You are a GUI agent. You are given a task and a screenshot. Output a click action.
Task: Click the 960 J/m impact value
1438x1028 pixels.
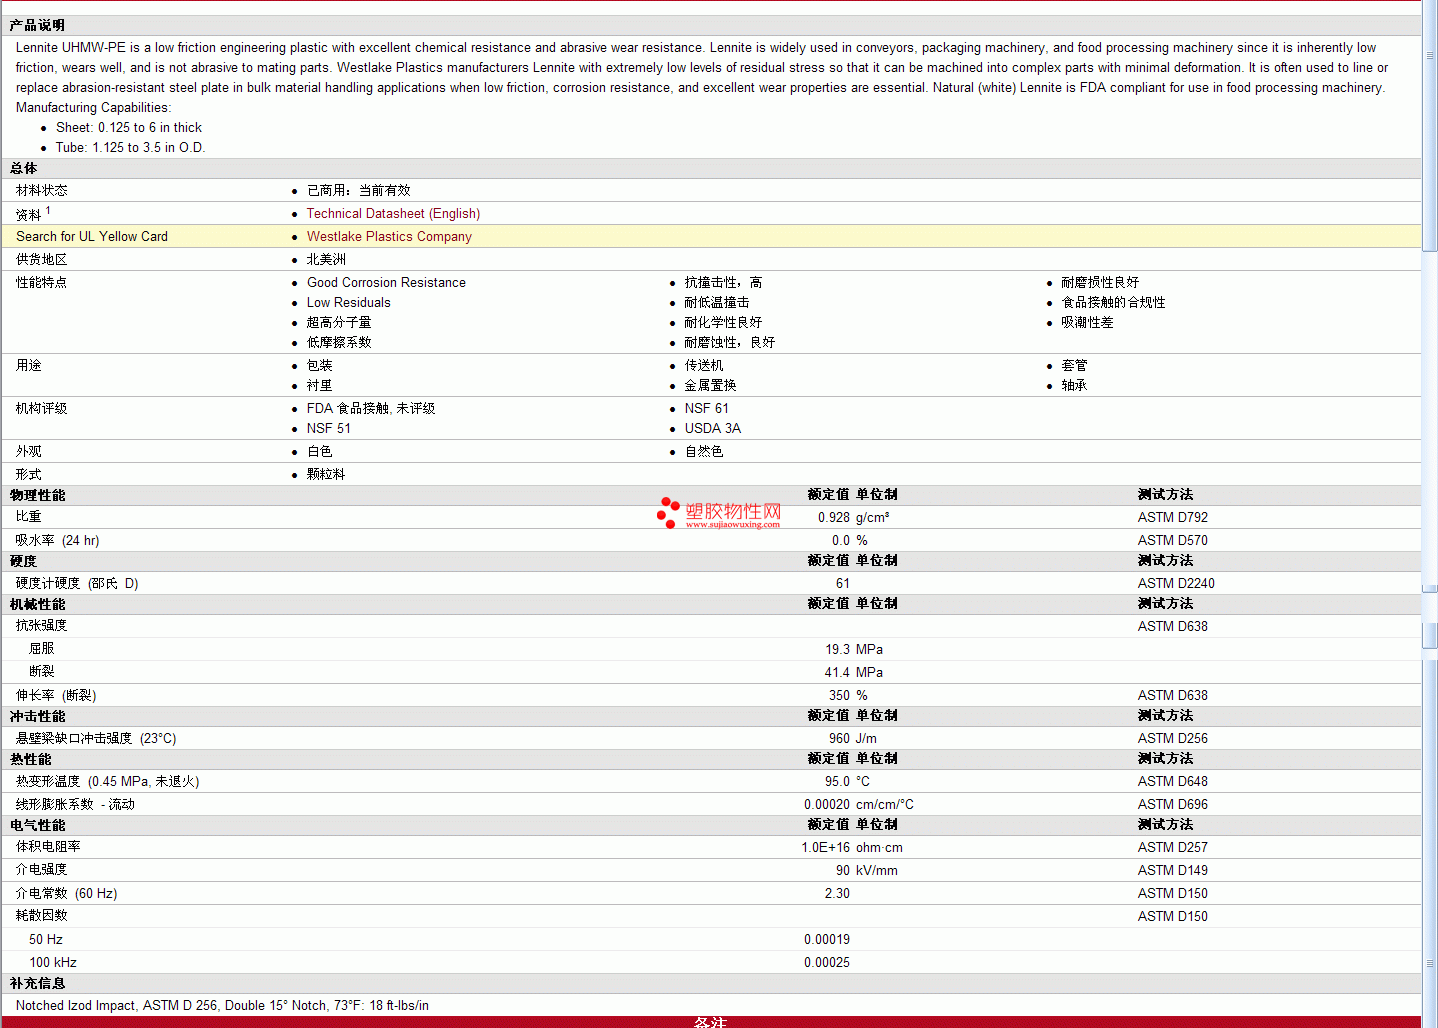(x=853, y=738)
